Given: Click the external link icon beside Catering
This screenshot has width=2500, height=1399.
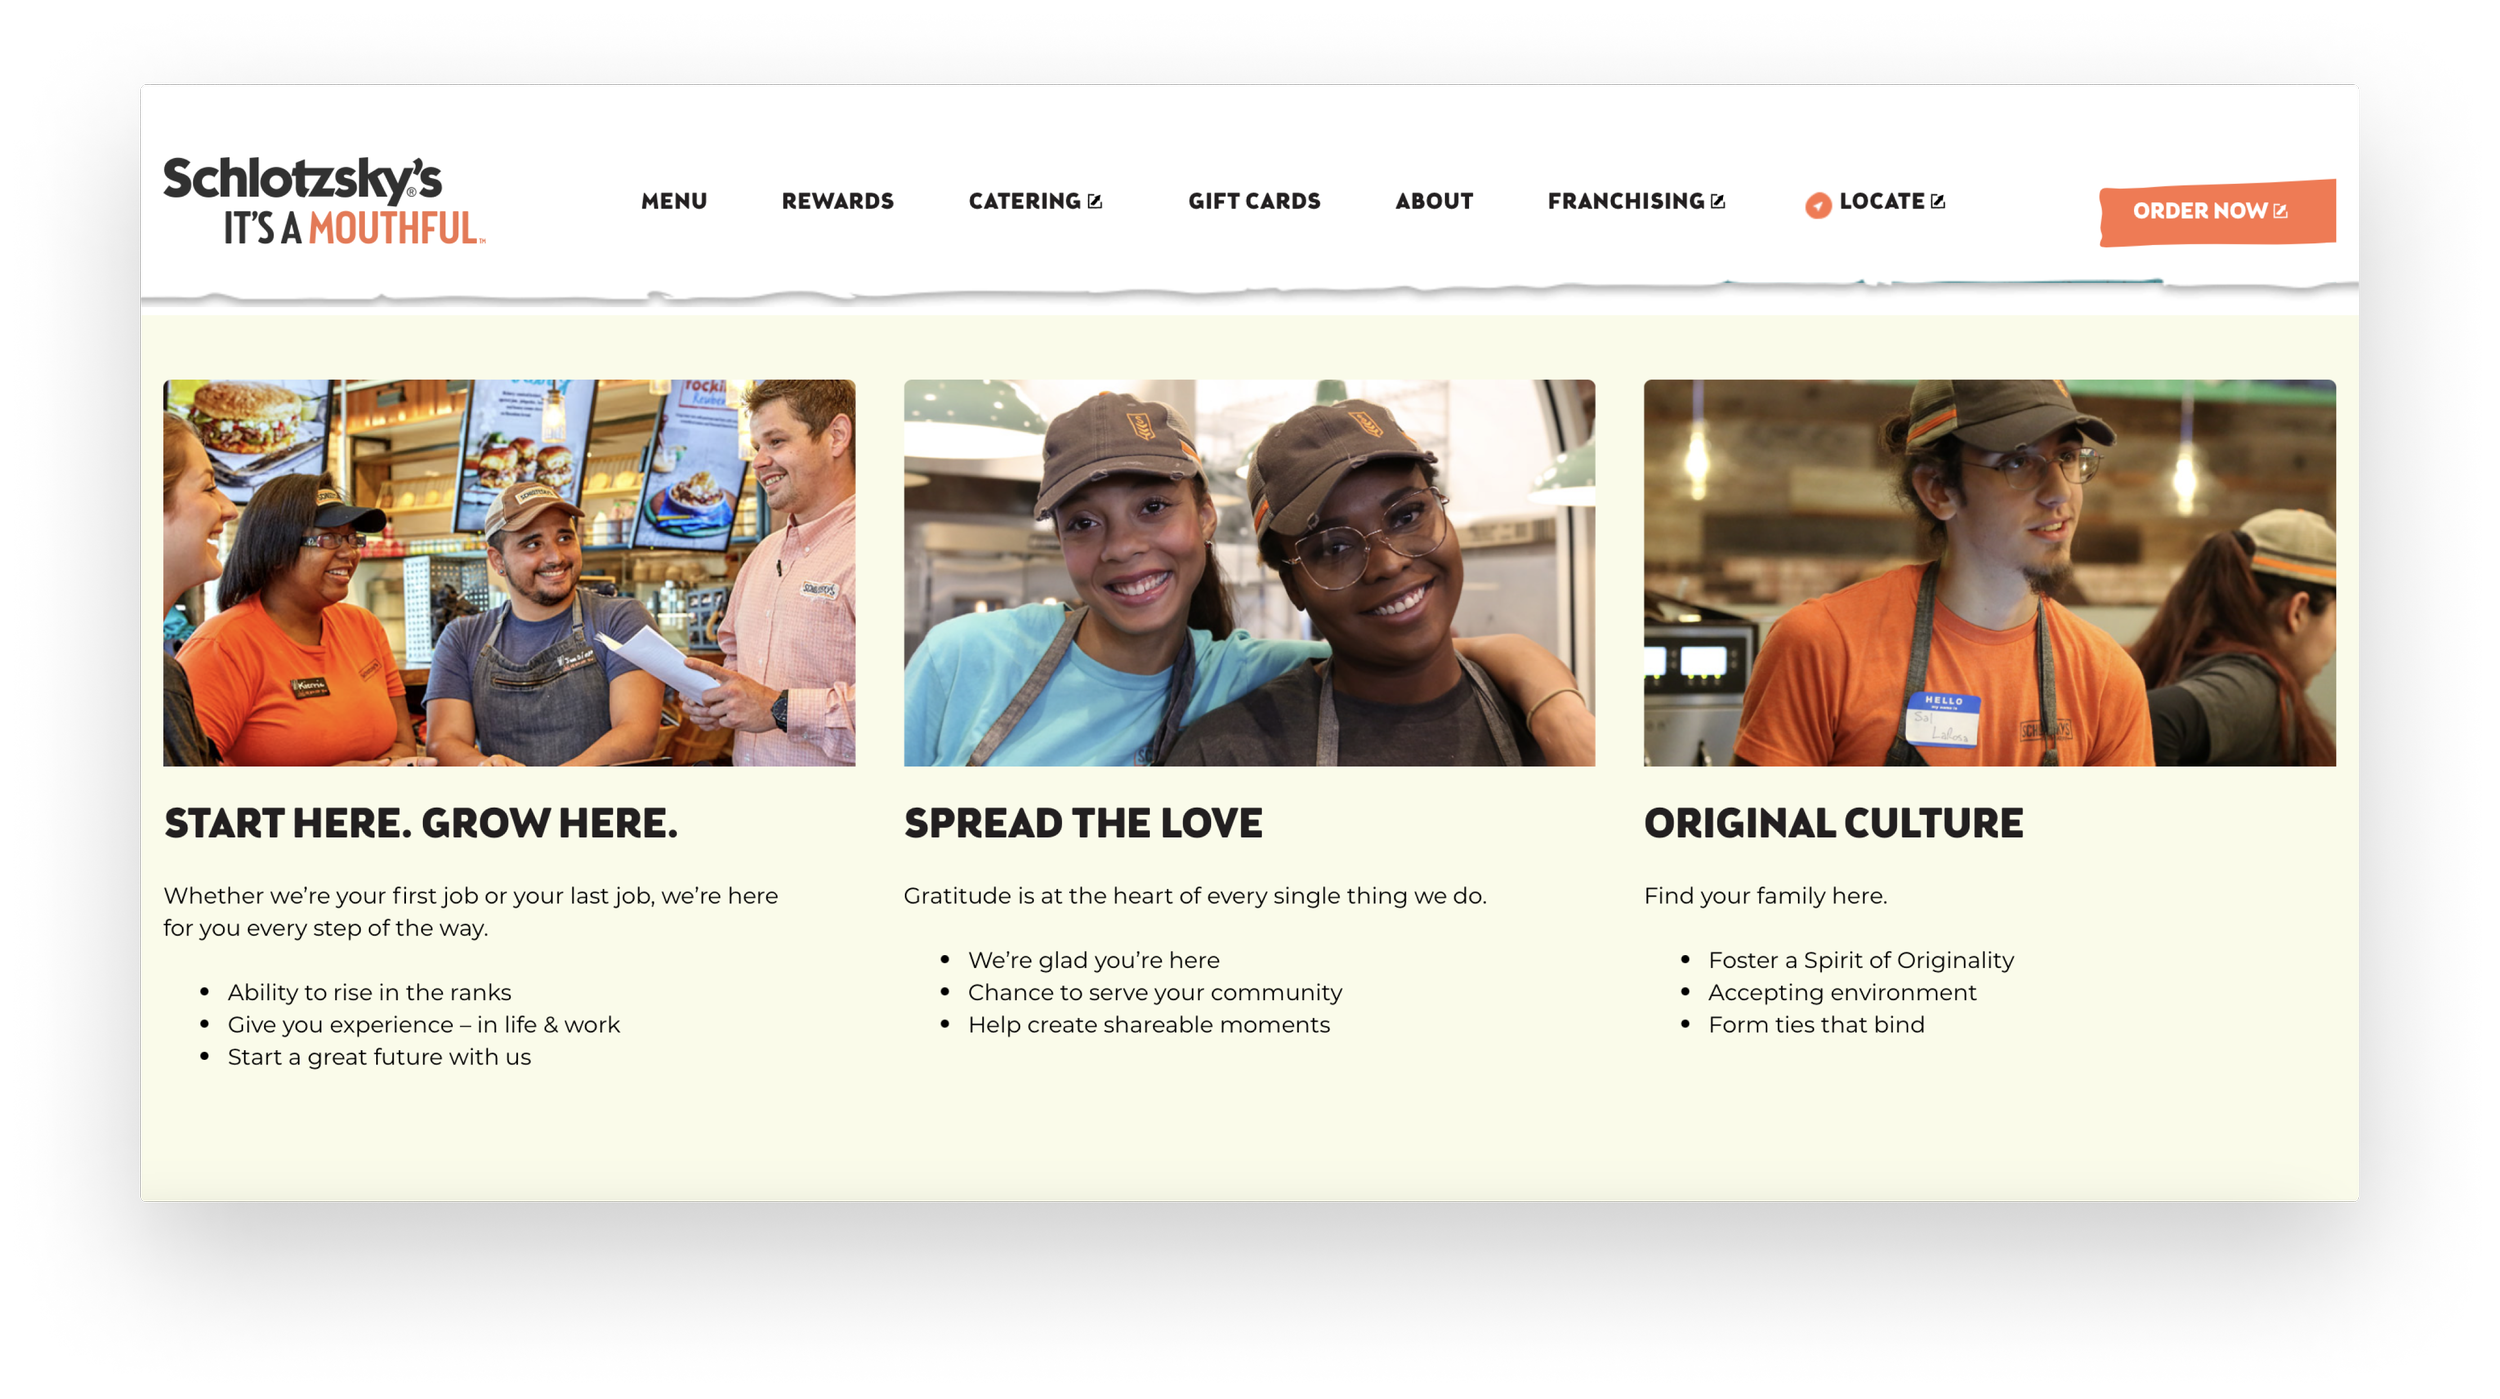Looking at the screenshot, I should 1095,201.
